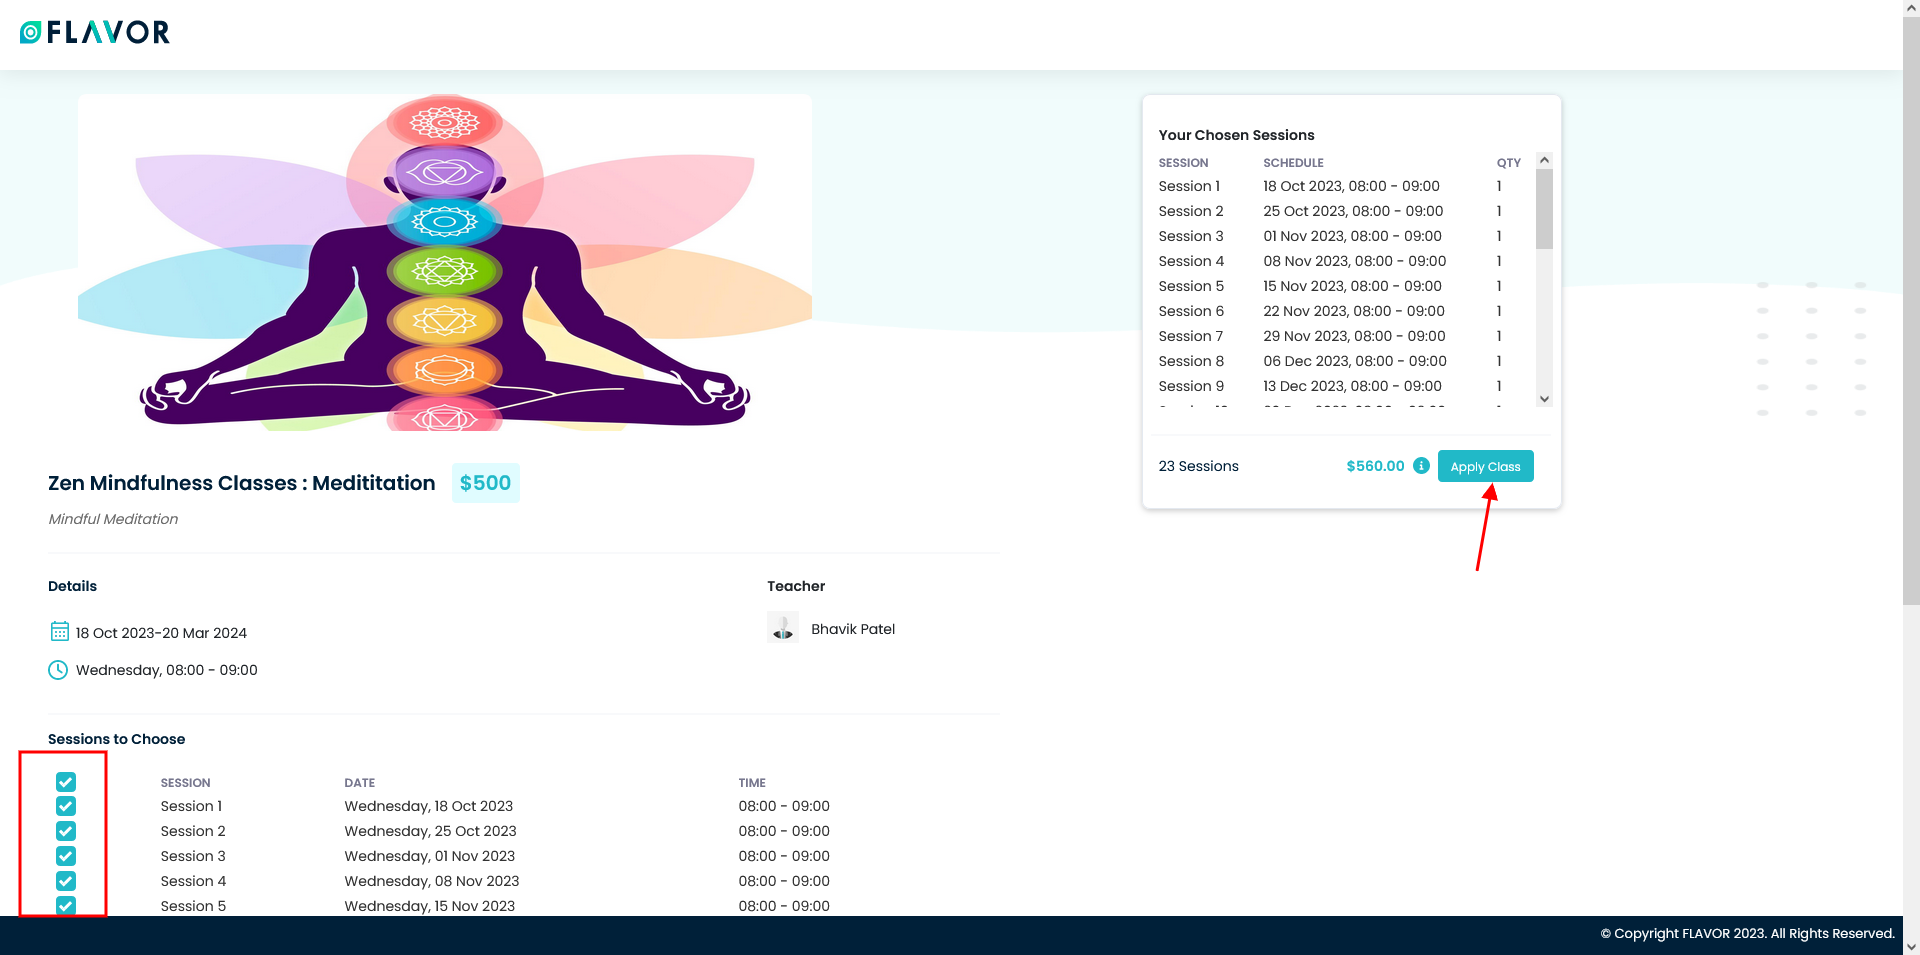Click the chosen sessions list scroll-up arrow
Screen dimensions: 1920x955
tap(1544, 160)
